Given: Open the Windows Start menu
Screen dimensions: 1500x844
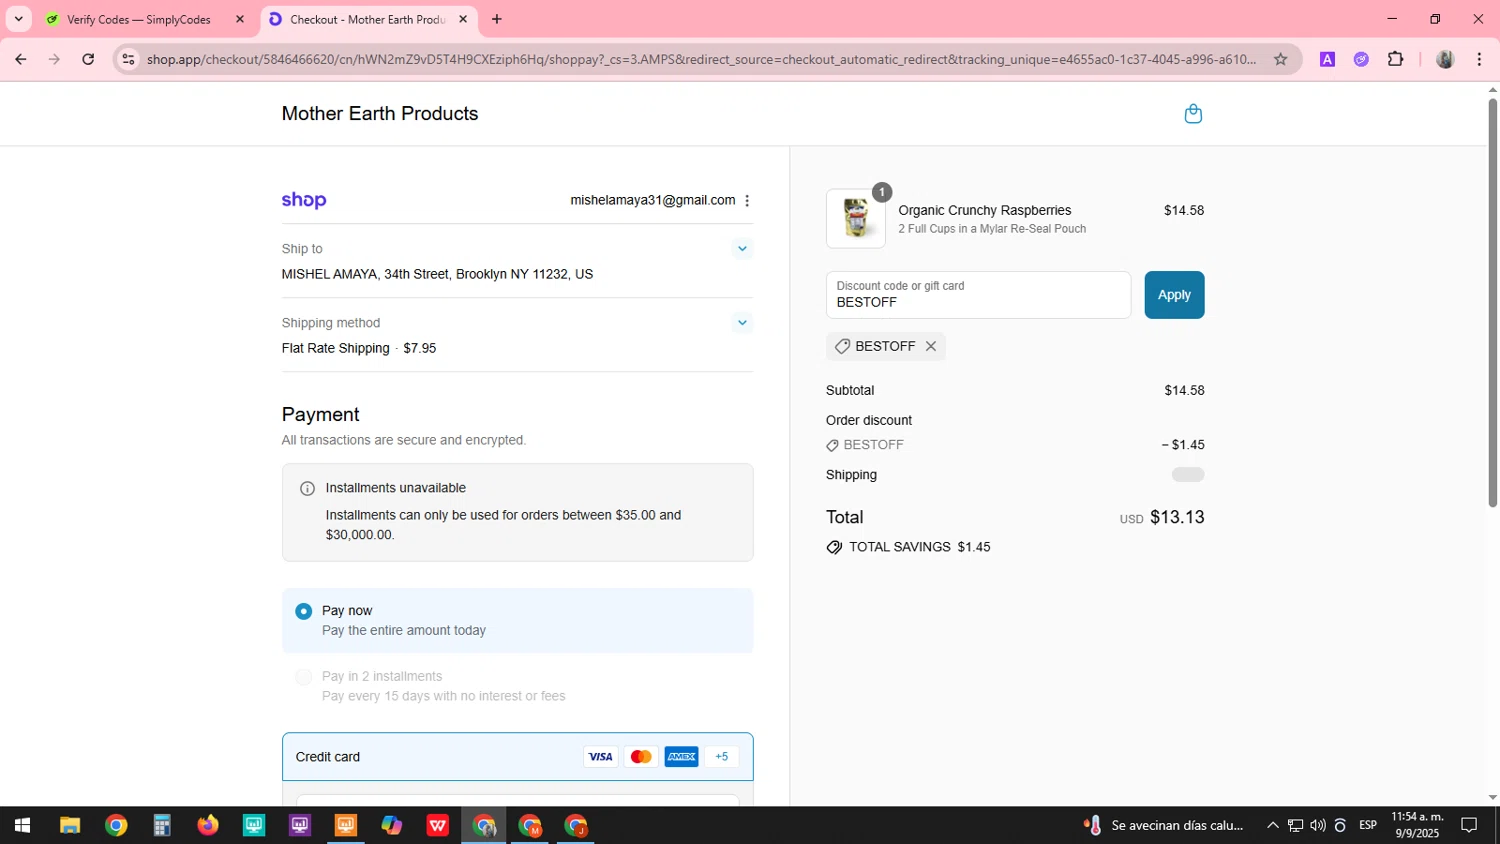Looking at the screenshot, I should click(22, 826).
